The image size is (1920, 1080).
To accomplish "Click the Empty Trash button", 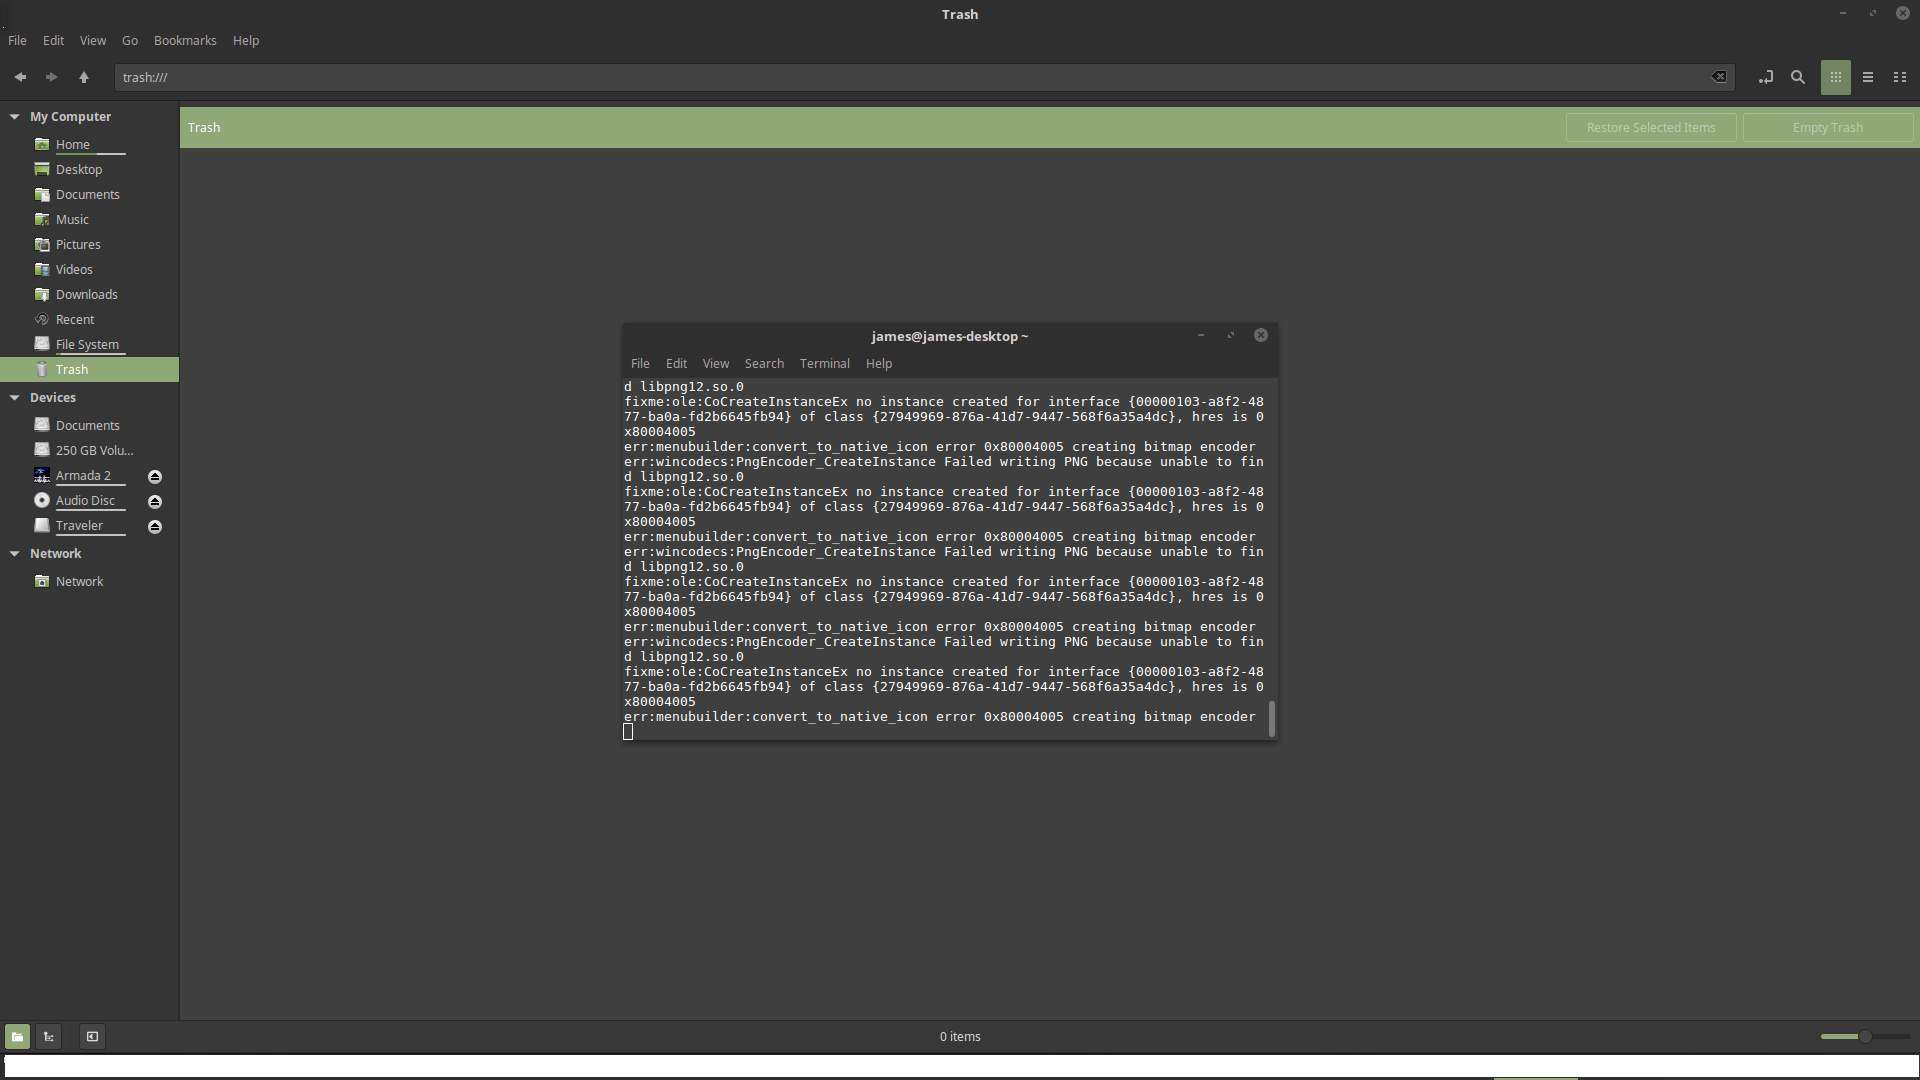I will pyautogui.click(x=1828, y=127).
